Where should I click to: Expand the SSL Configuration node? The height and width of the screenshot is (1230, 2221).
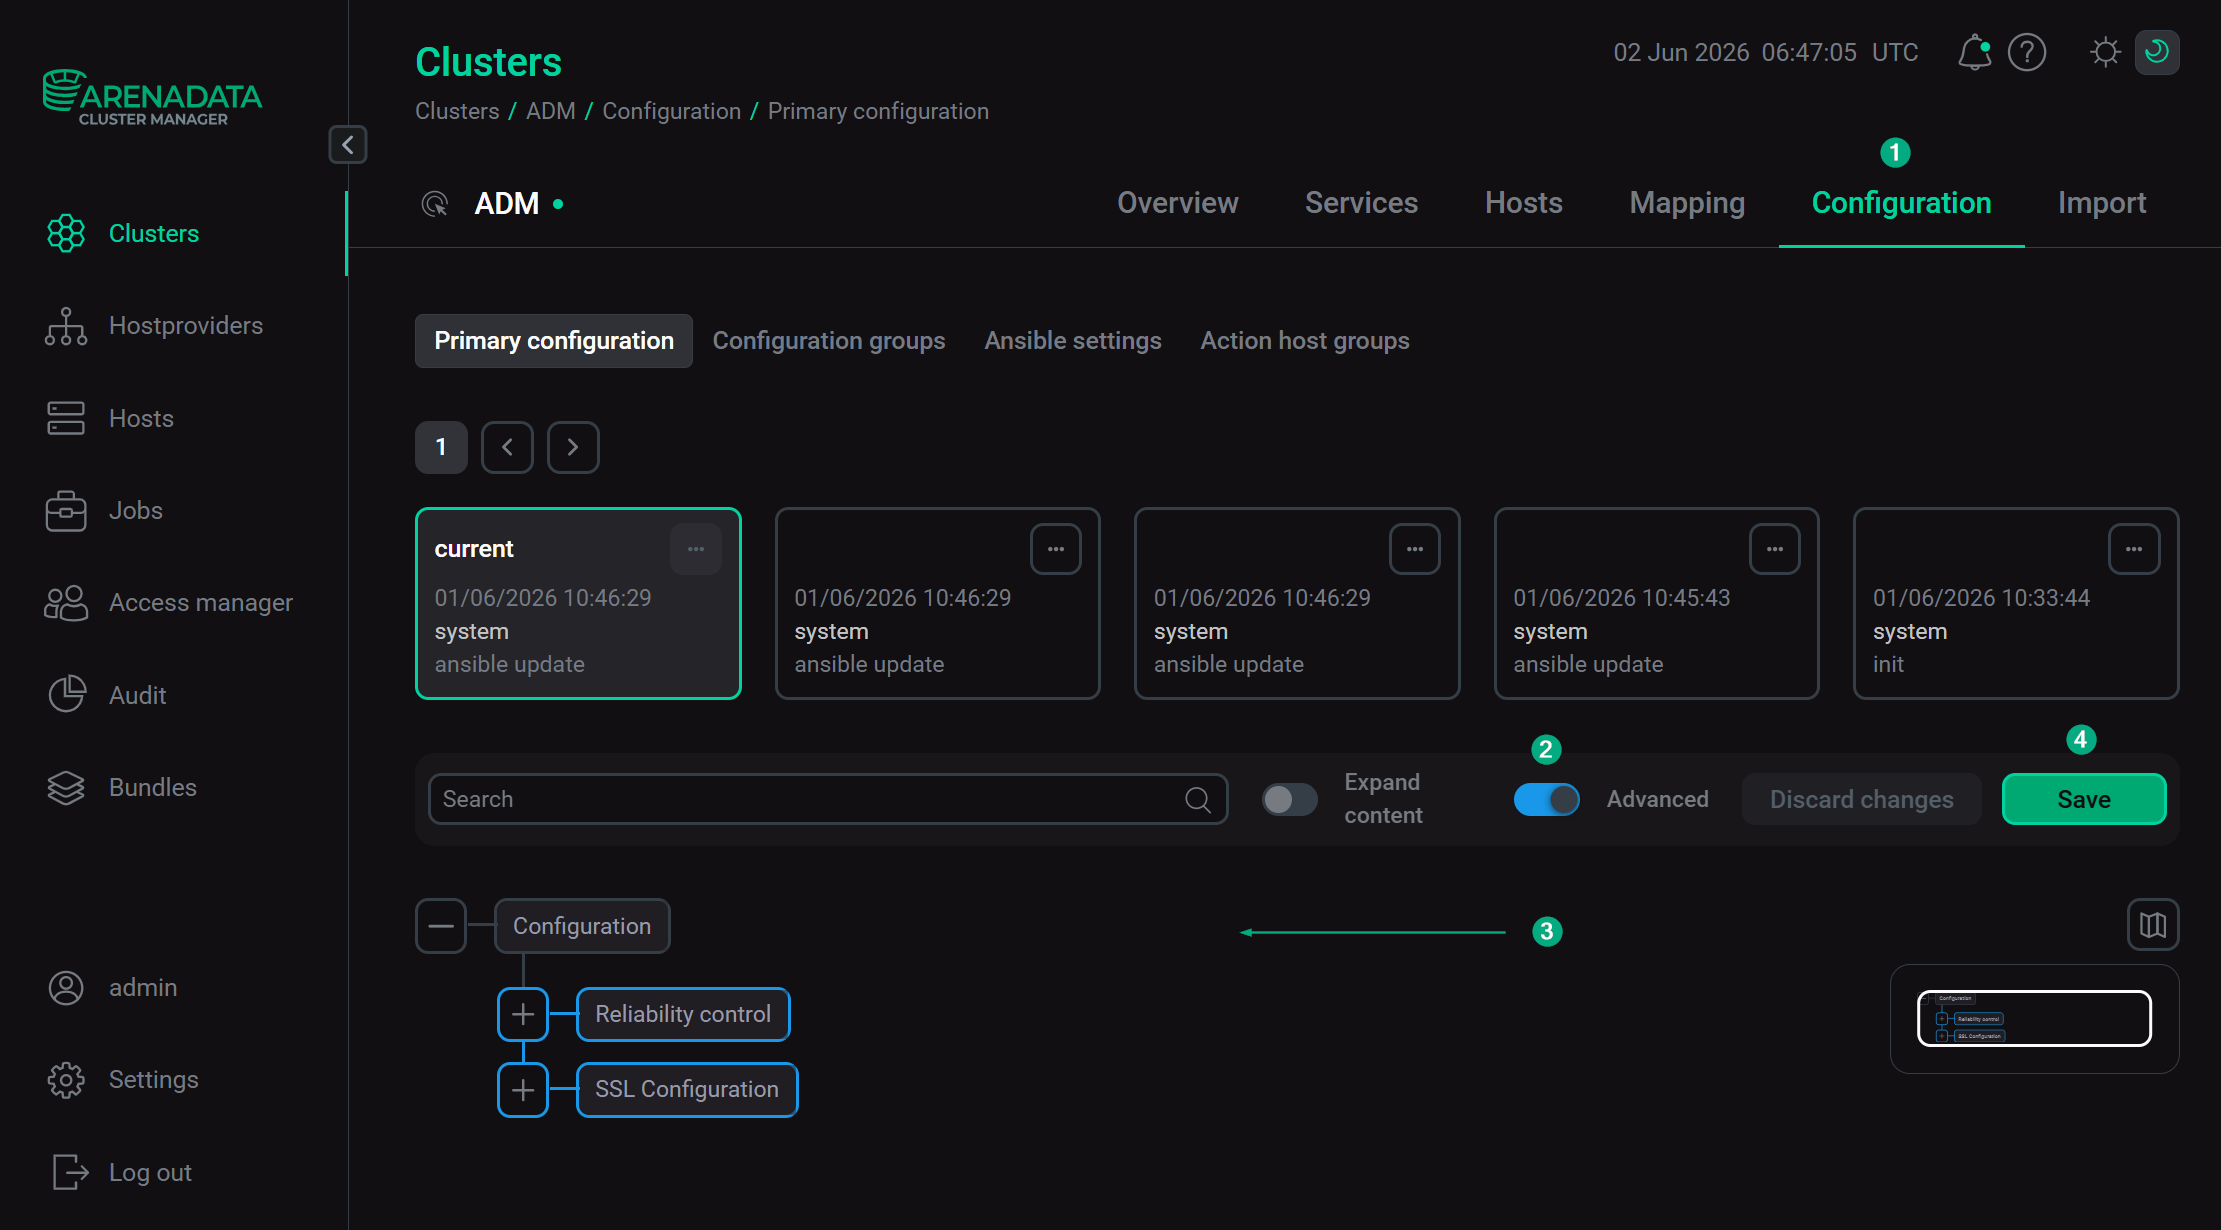click(x=523, y=1090)
